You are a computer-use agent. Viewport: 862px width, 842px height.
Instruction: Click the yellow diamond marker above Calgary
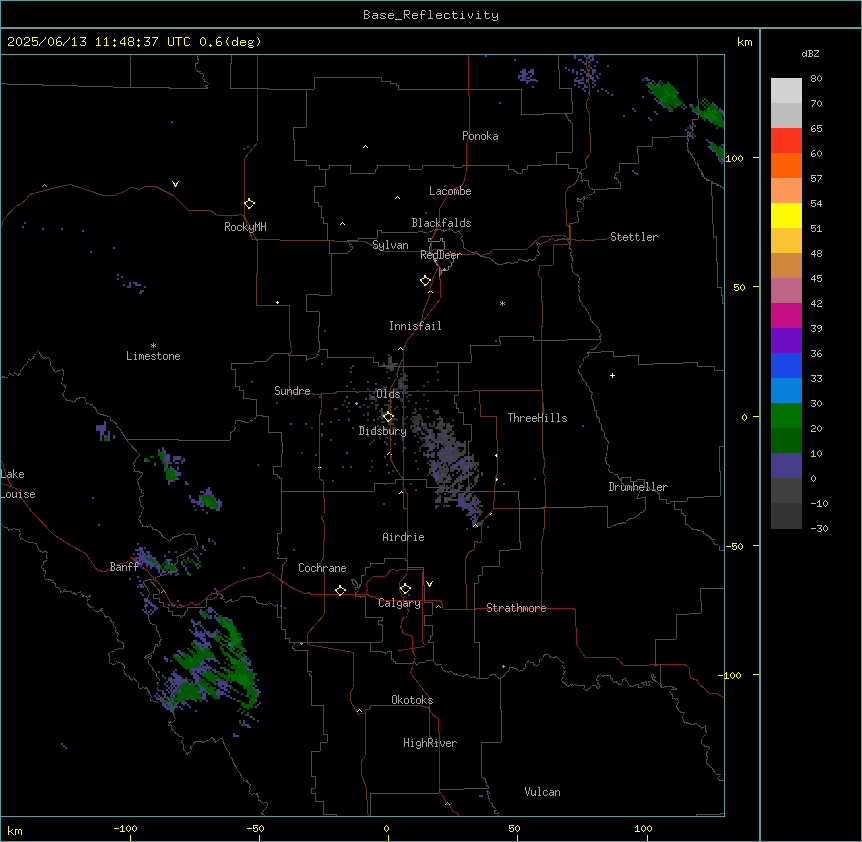[x=405, y=589]
